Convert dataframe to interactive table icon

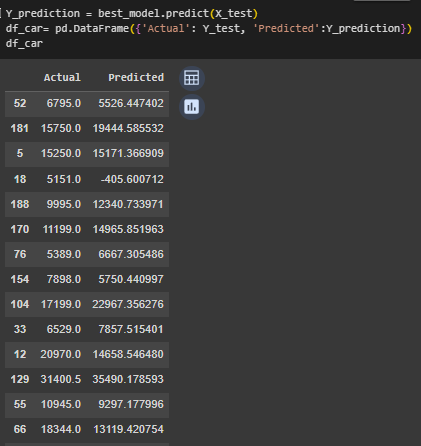point(192,78)
